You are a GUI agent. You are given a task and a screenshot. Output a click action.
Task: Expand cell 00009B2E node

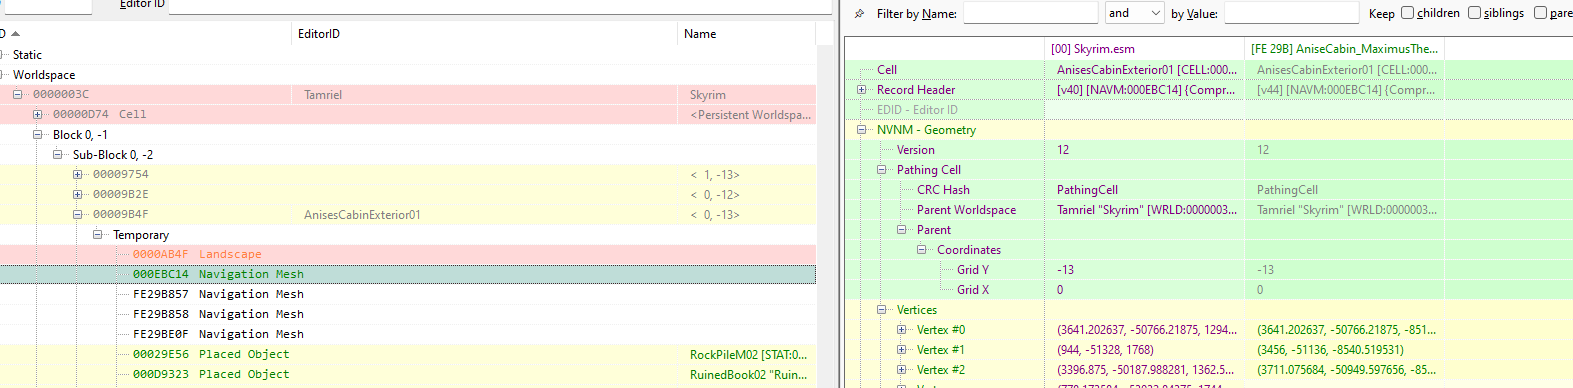[x=78, y=194]
